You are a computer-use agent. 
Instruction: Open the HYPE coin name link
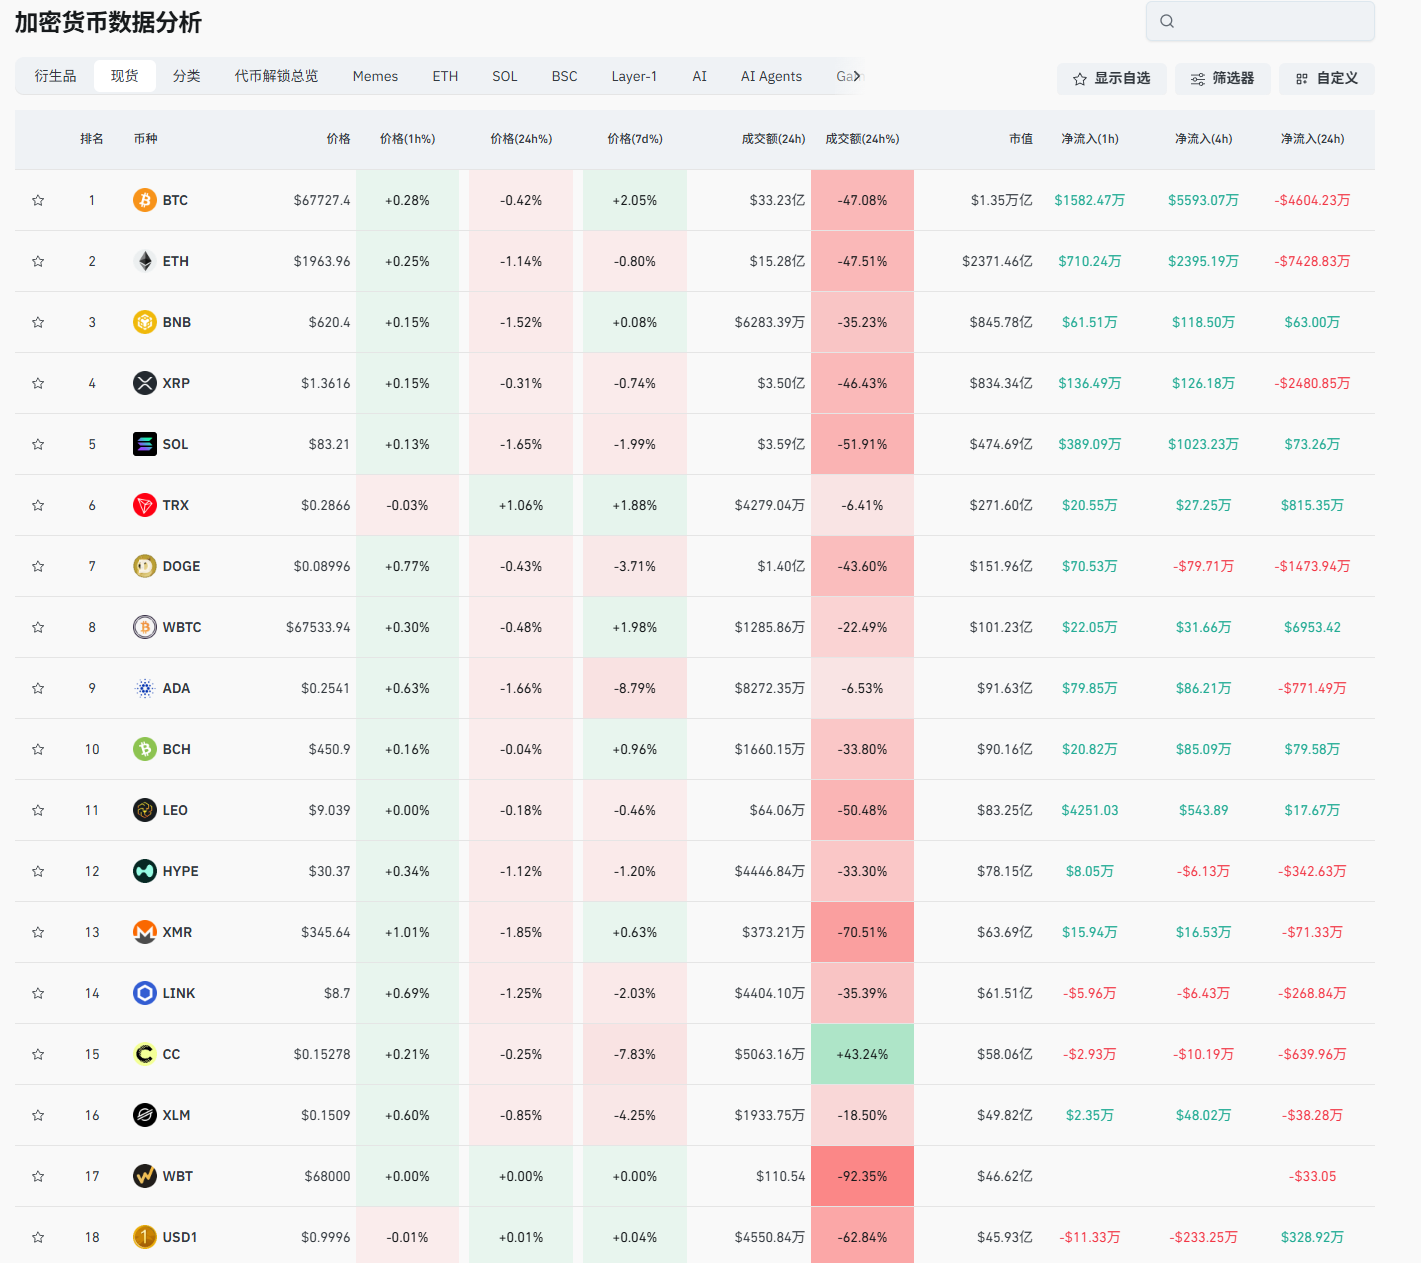click(x=180, y=871)
